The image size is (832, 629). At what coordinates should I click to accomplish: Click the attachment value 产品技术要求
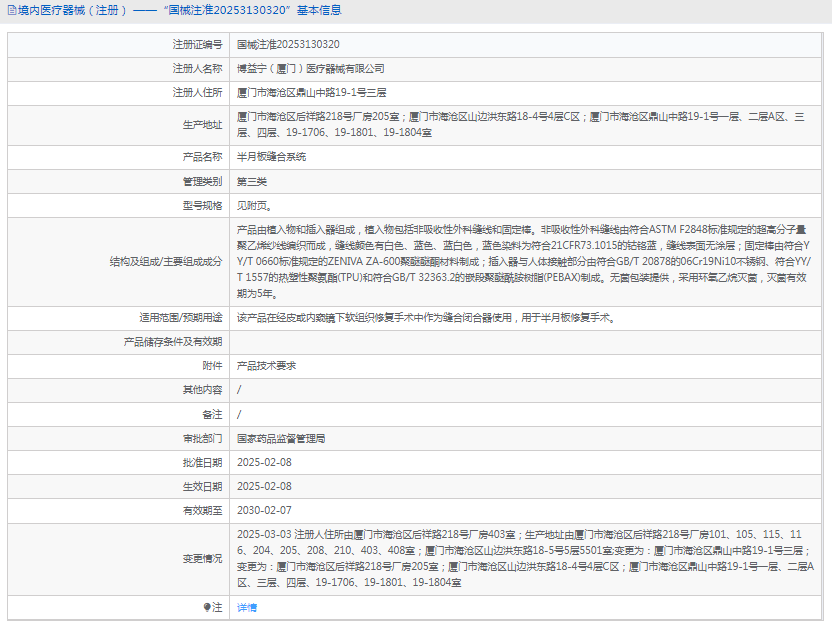(x=266, y=366)
